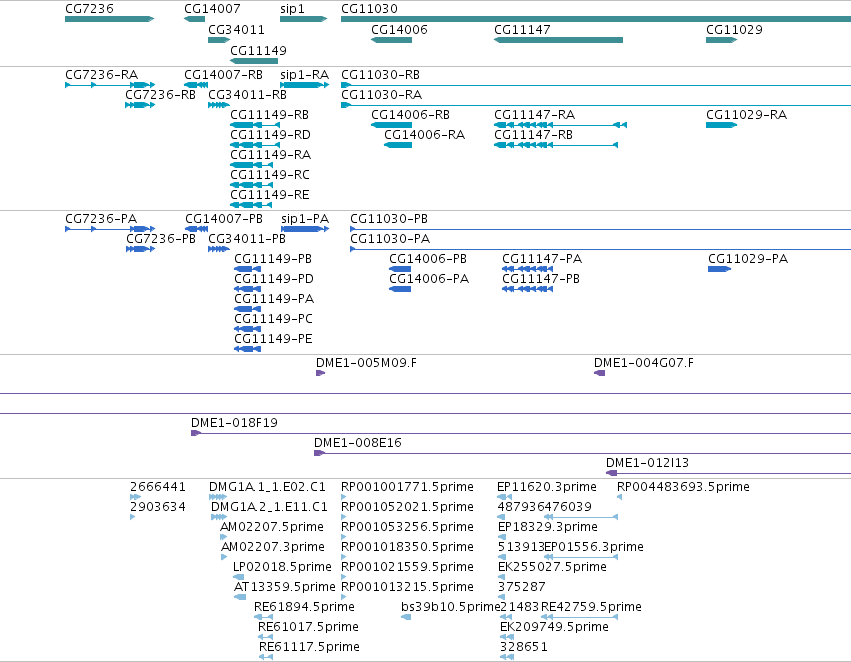Click the RE61894.5prime EST label
Screen dimensions: 851x662
(304, 607)
